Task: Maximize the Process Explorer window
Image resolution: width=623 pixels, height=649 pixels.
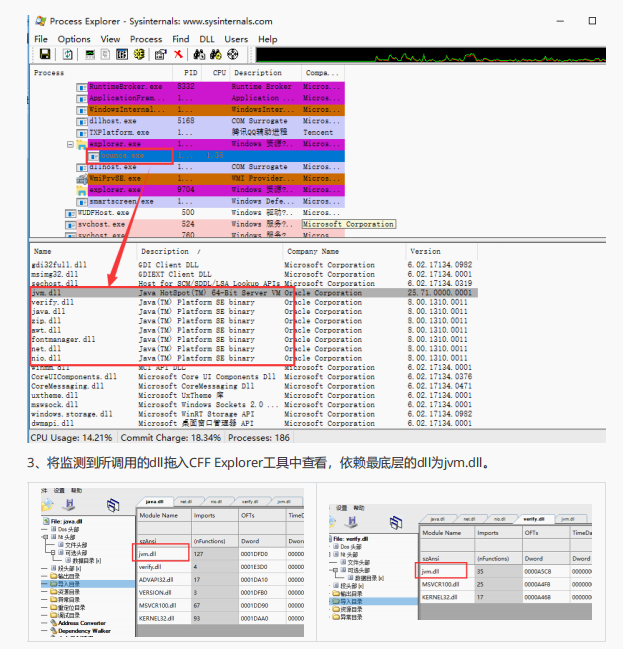Action: coord(592,21)
